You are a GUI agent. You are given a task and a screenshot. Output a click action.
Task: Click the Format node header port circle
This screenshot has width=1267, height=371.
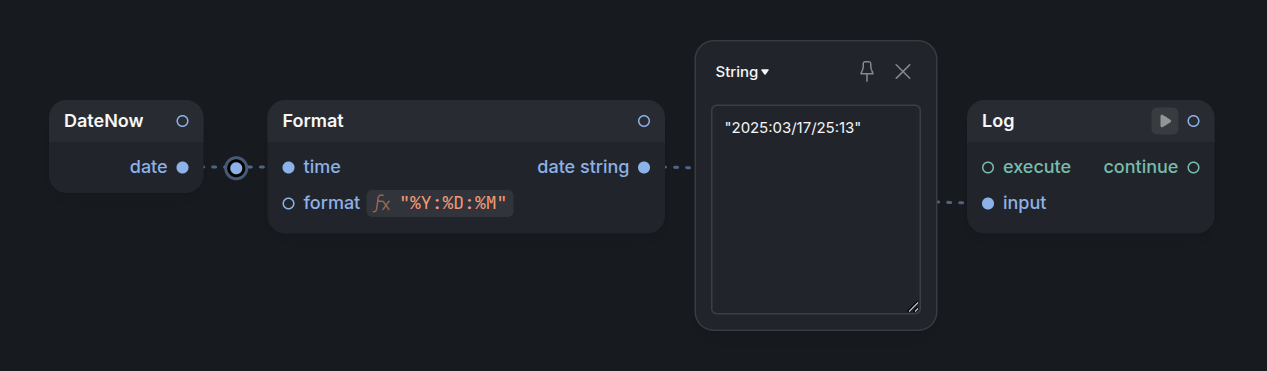pos(644,121)
